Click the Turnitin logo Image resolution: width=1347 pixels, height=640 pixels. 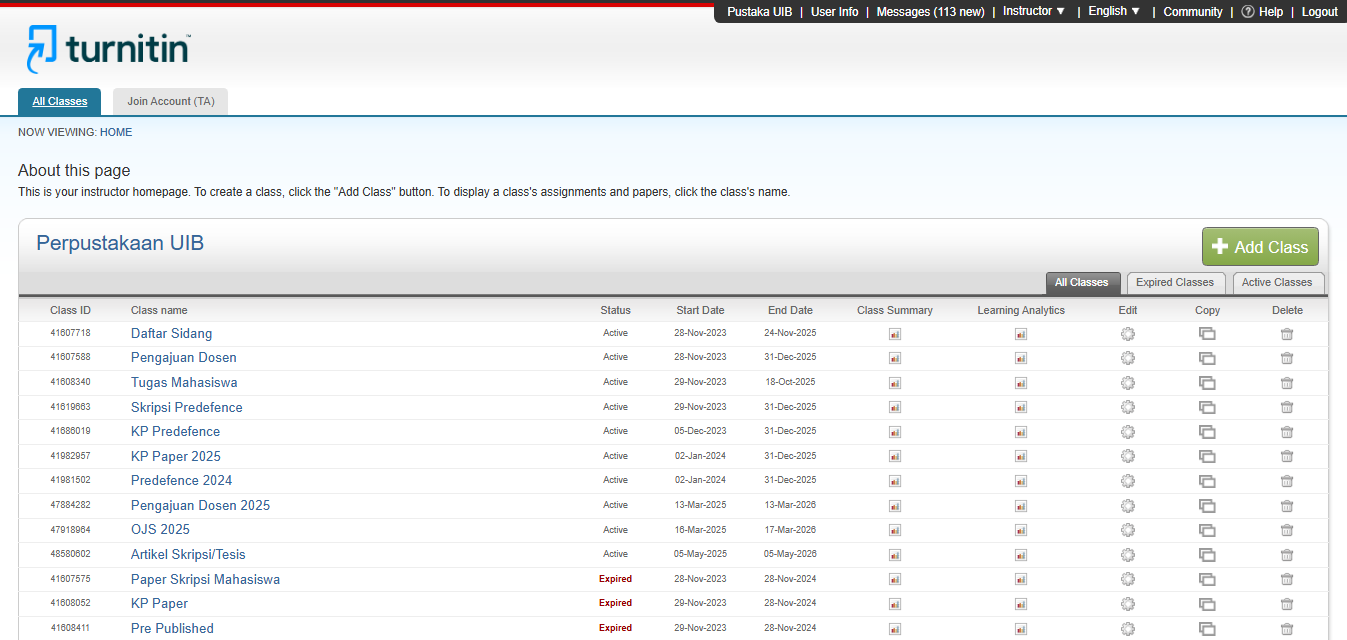tap(108, 49)
